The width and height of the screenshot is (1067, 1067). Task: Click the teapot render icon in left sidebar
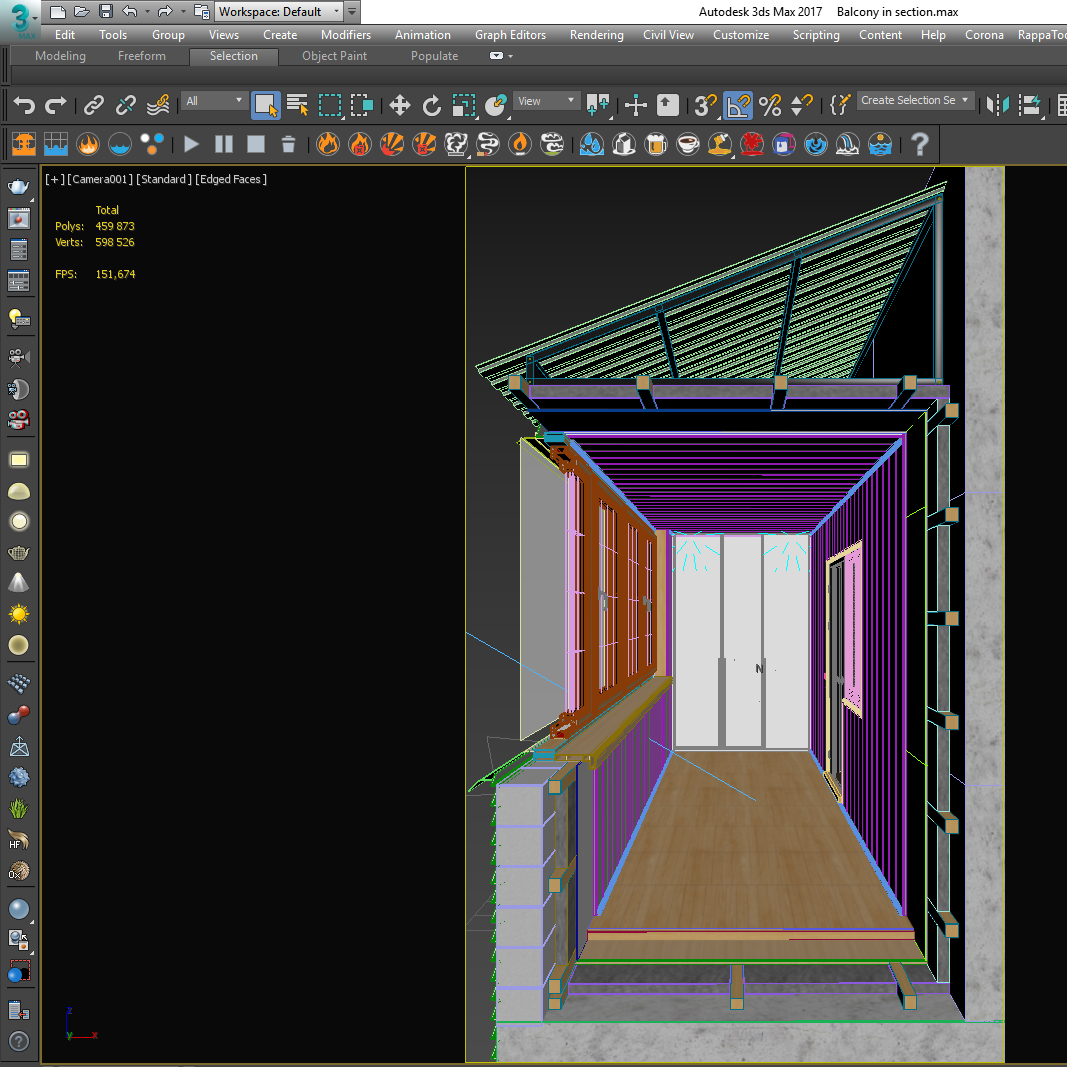(18, 186)
